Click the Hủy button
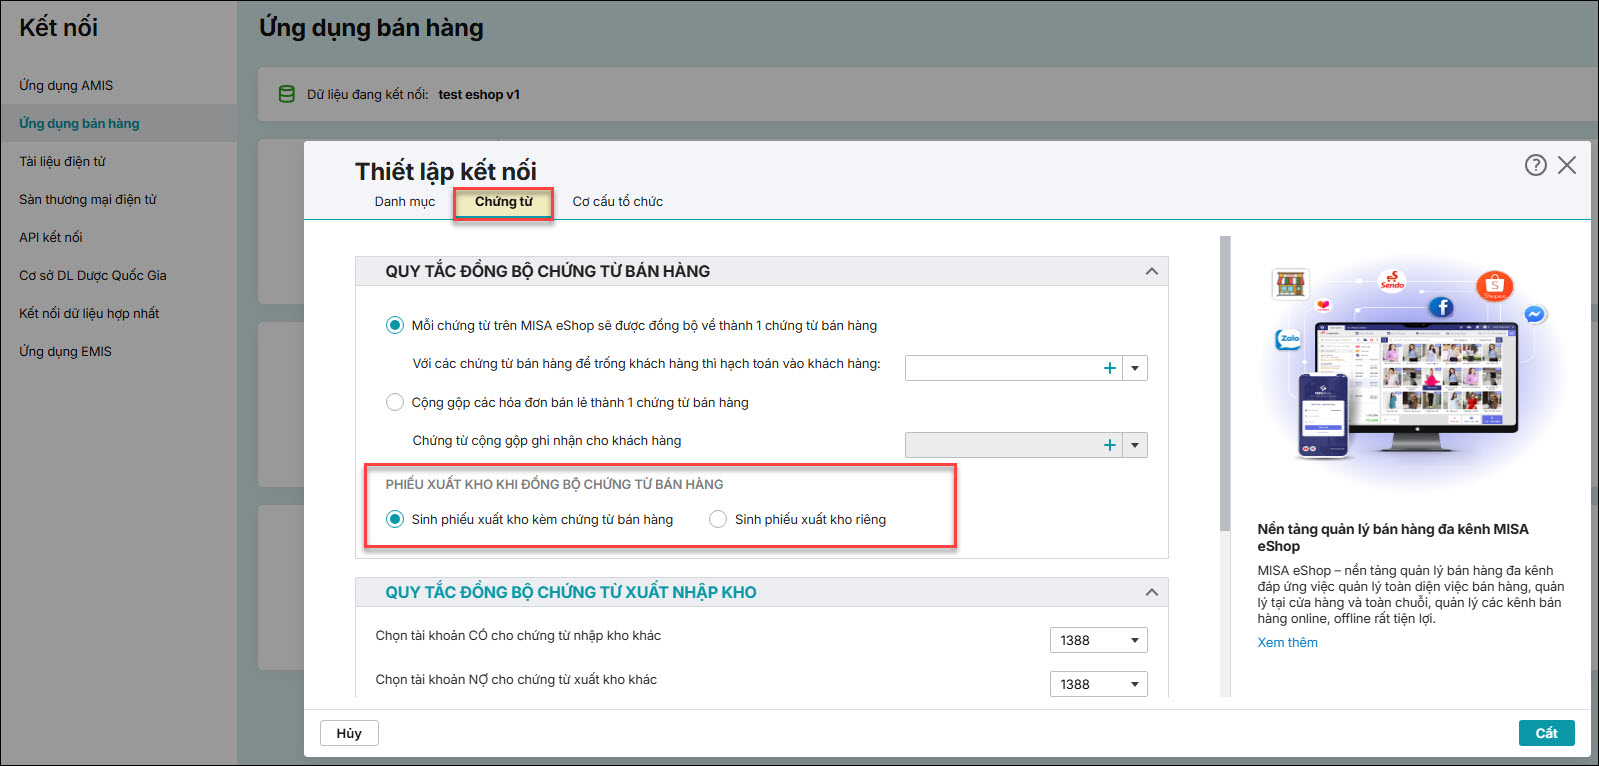Image resolution: width=1599 pixels, height=766 pixels. click(349, 733)
